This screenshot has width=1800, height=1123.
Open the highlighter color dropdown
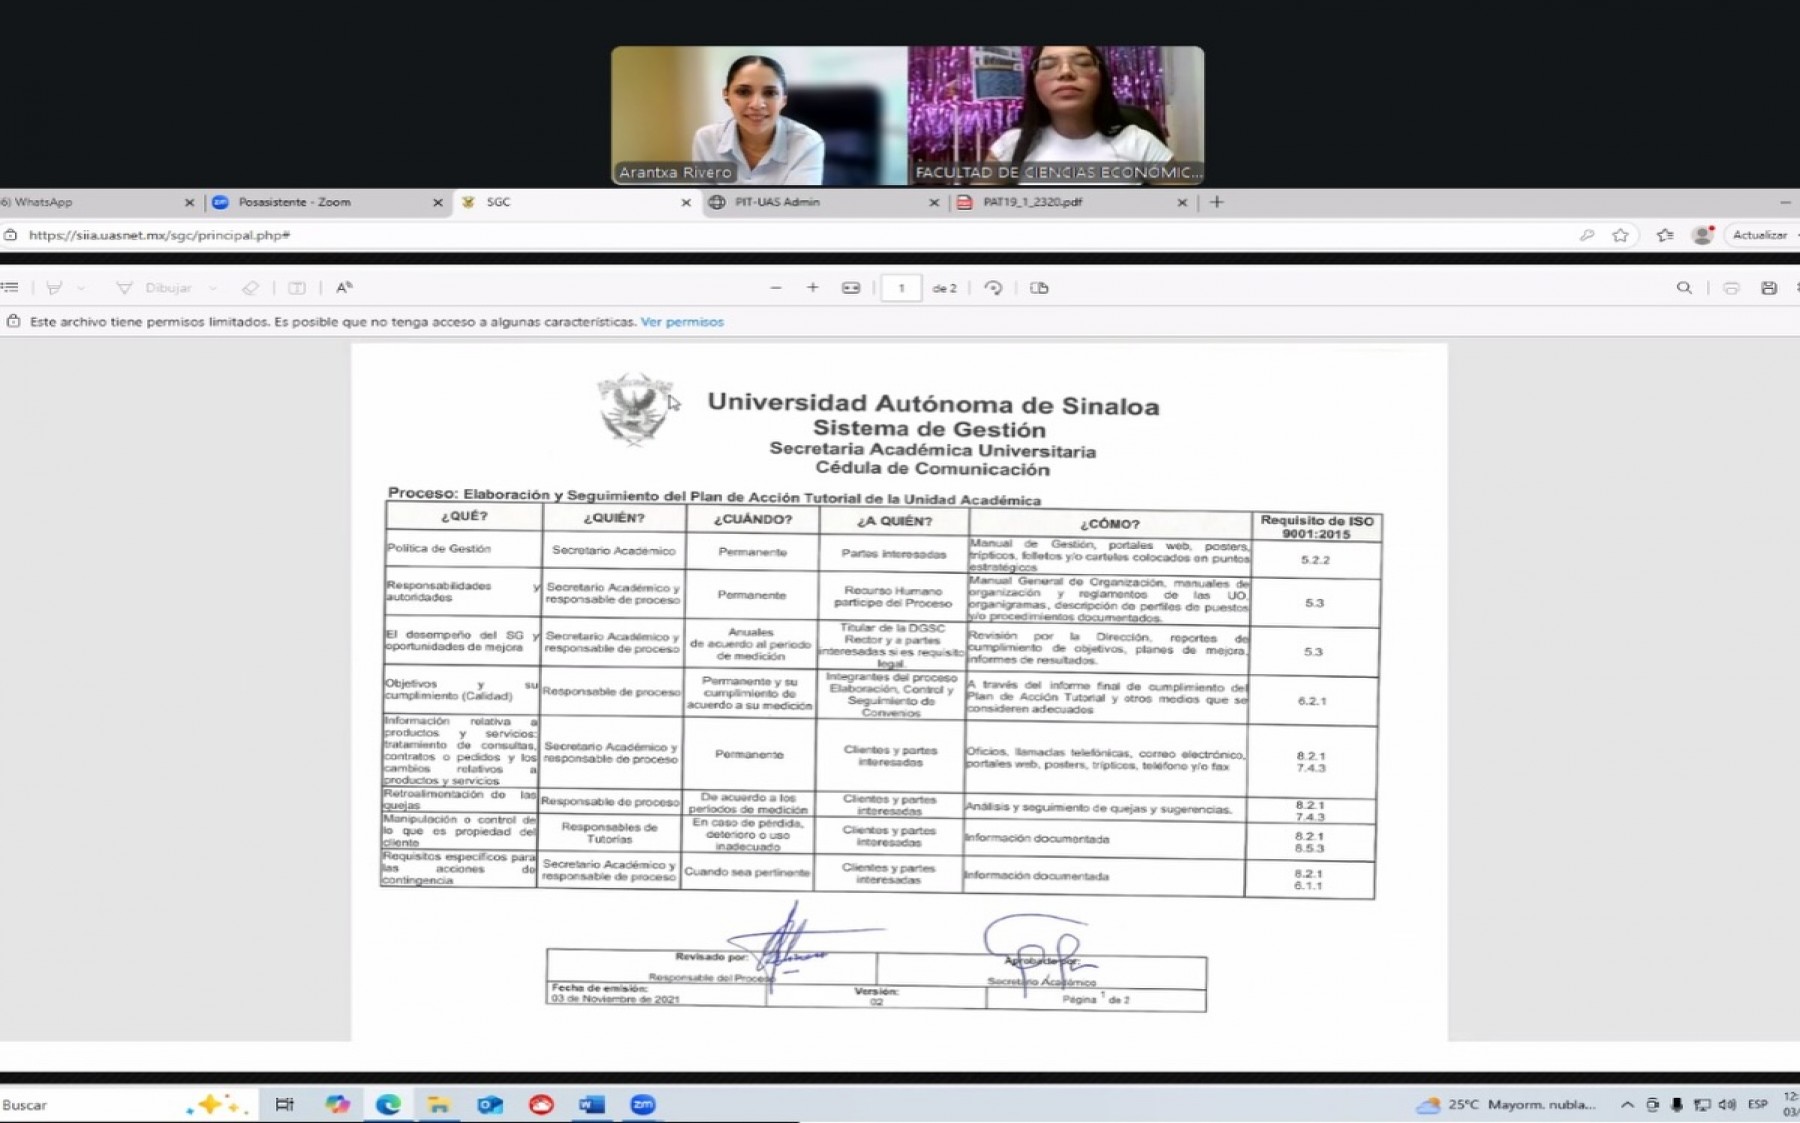tap(82, 288)
